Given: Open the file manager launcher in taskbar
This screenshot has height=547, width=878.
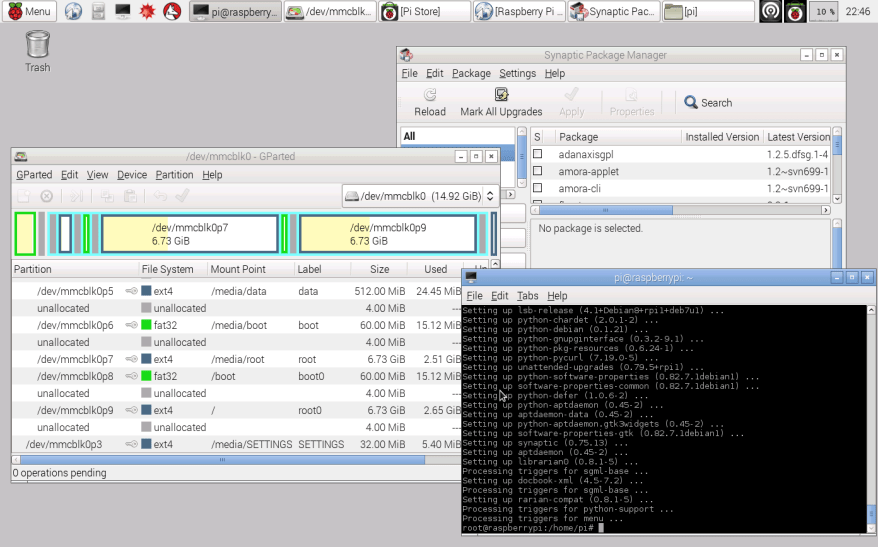Looking at the screenshot, I should (x=98, y=11).
